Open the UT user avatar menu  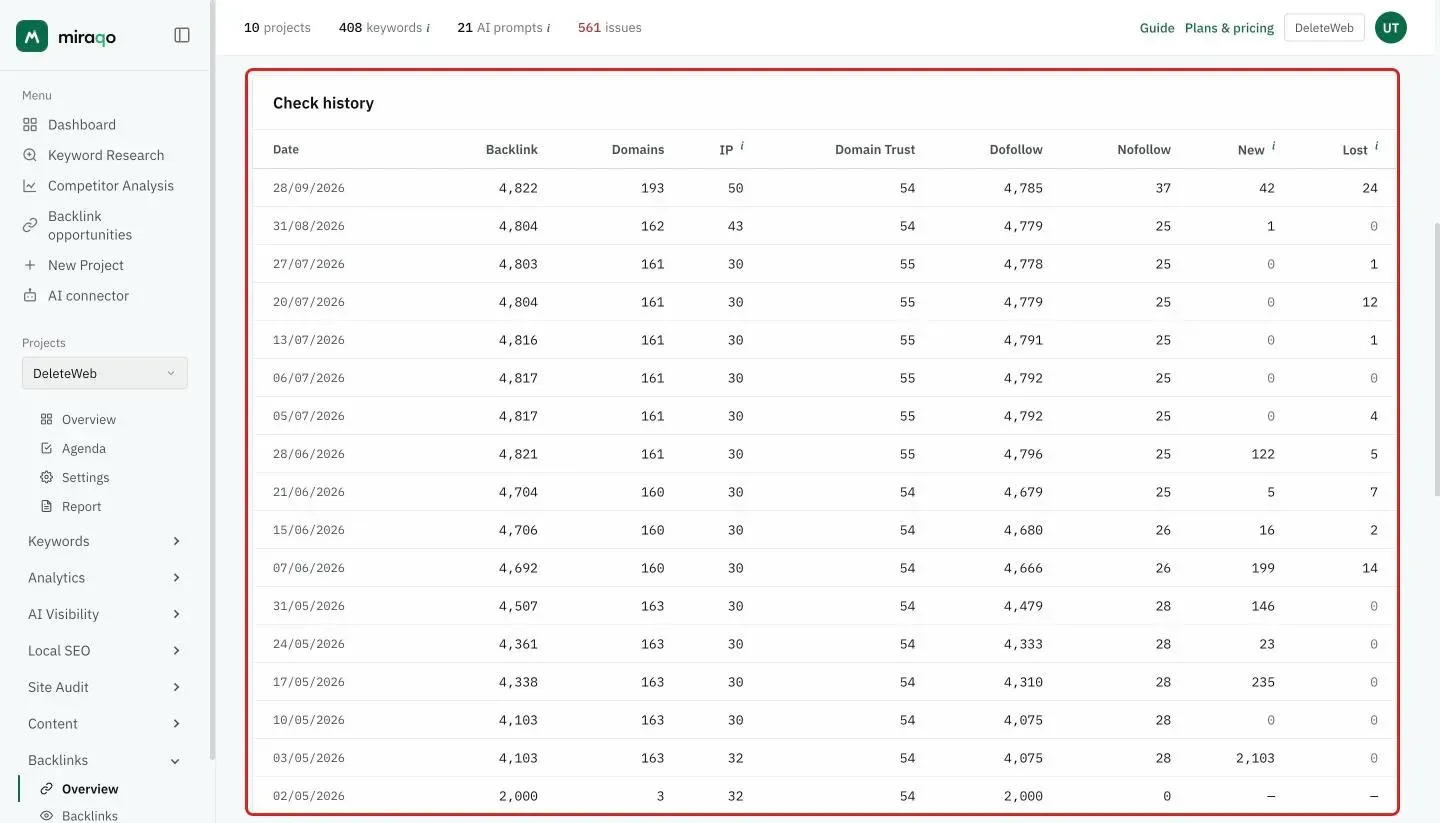1391,28
